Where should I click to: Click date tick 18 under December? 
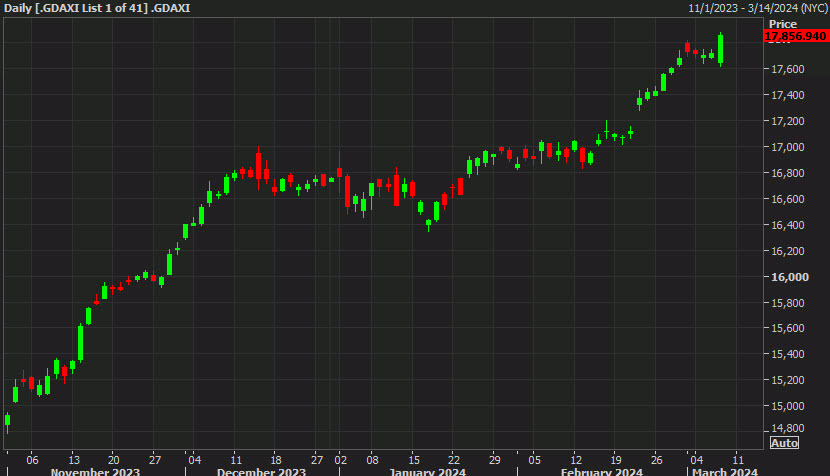point(276,460)
